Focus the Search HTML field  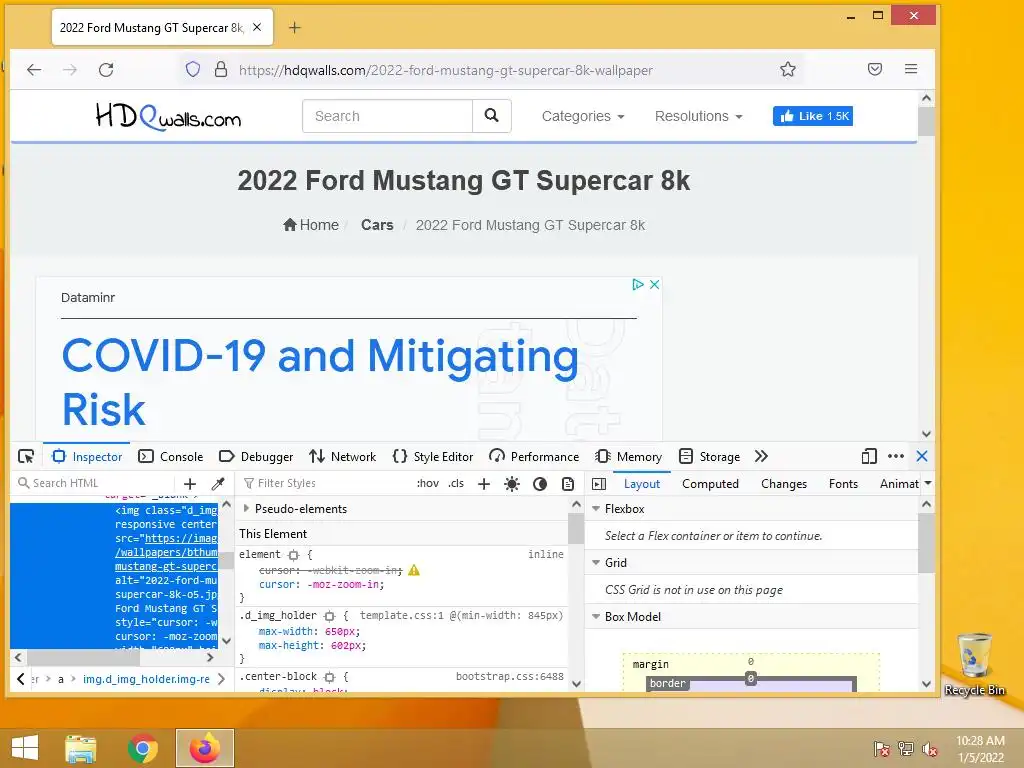(x=95, y=483)
